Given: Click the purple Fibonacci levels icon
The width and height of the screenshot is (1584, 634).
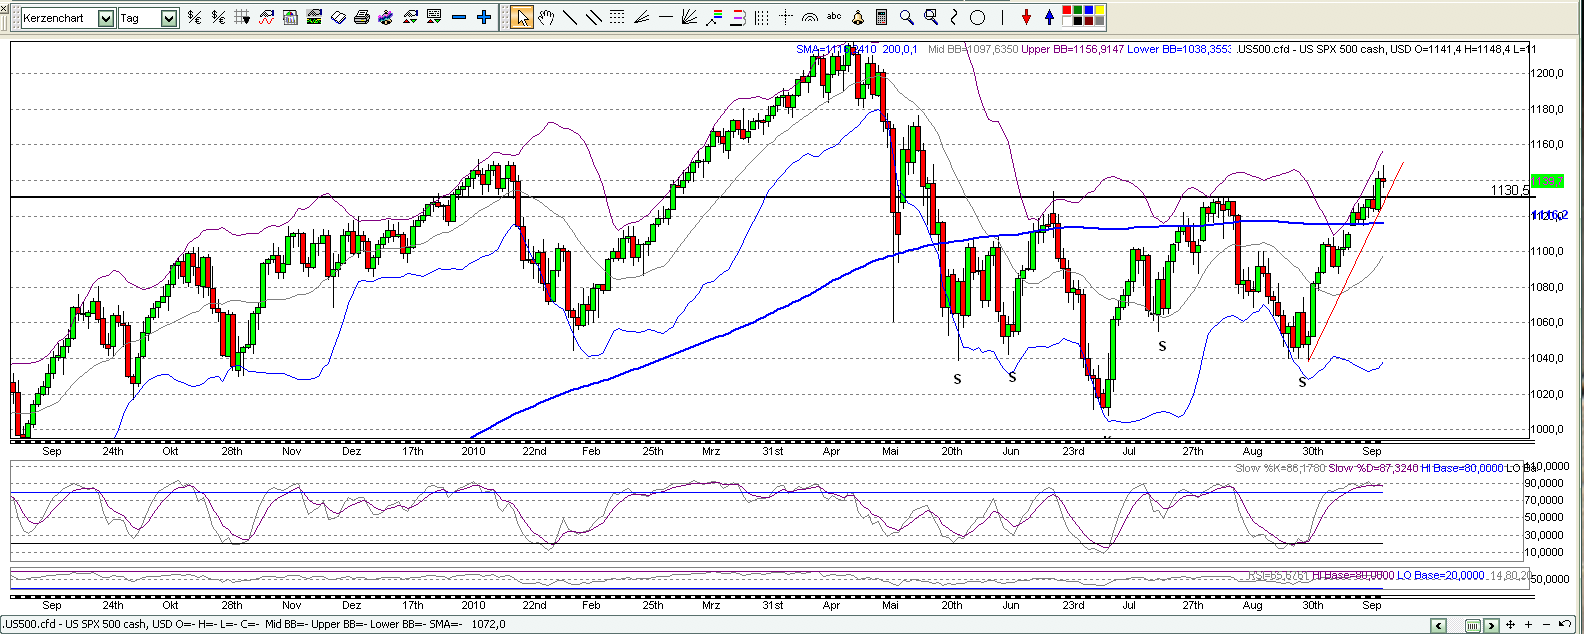Looking at the screenshot, I should (738, 17).
